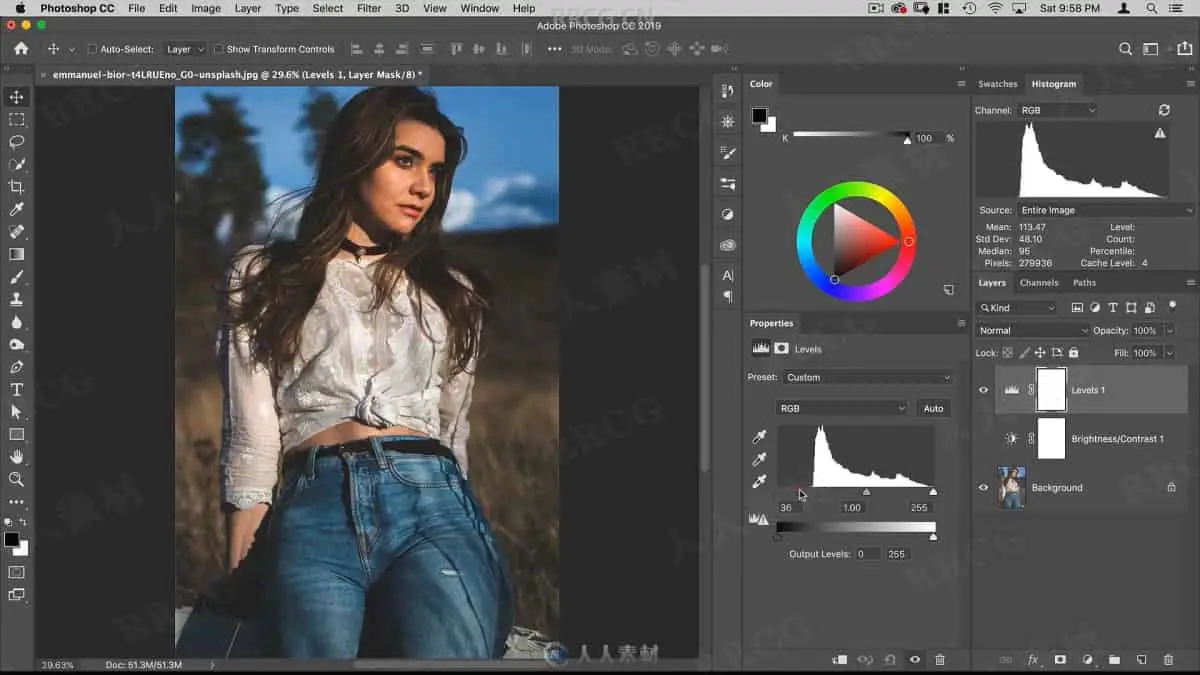Screen dimensions: 1200x675
Task: Select the Hand tool
Action: [16, 457]
